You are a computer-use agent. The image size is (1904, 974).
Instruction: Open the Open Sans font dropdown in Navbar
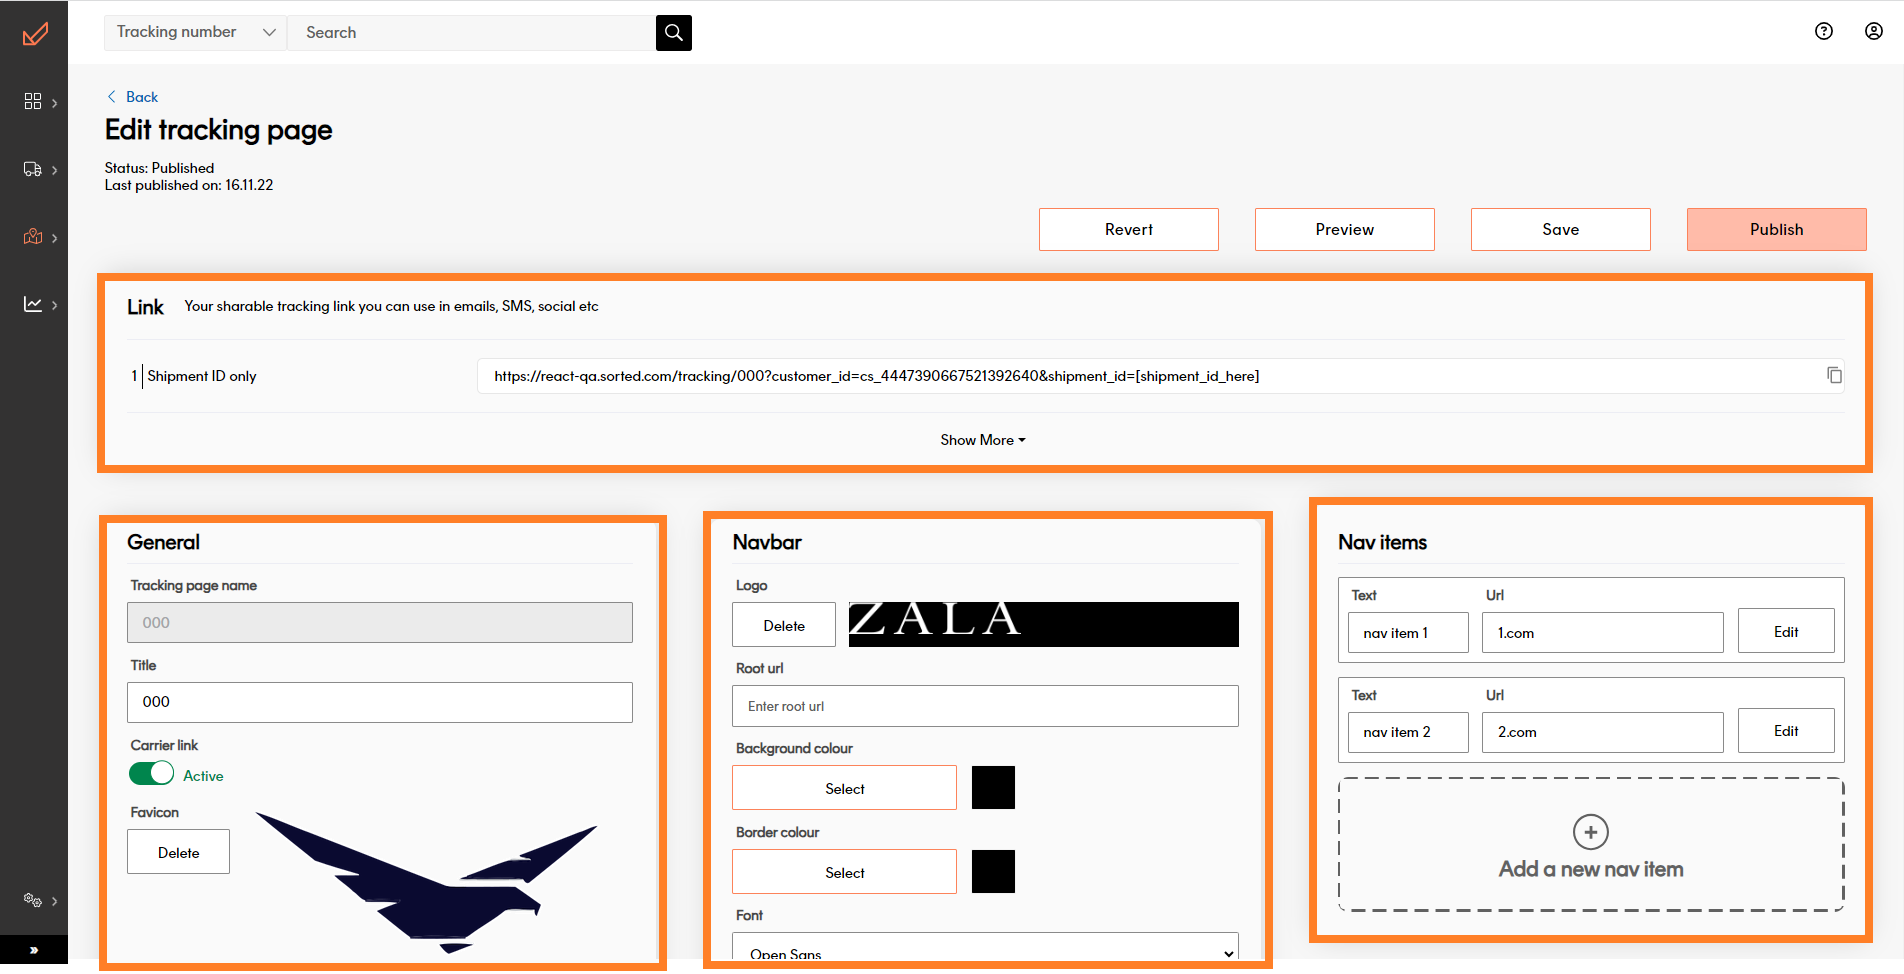coord(985,951)
